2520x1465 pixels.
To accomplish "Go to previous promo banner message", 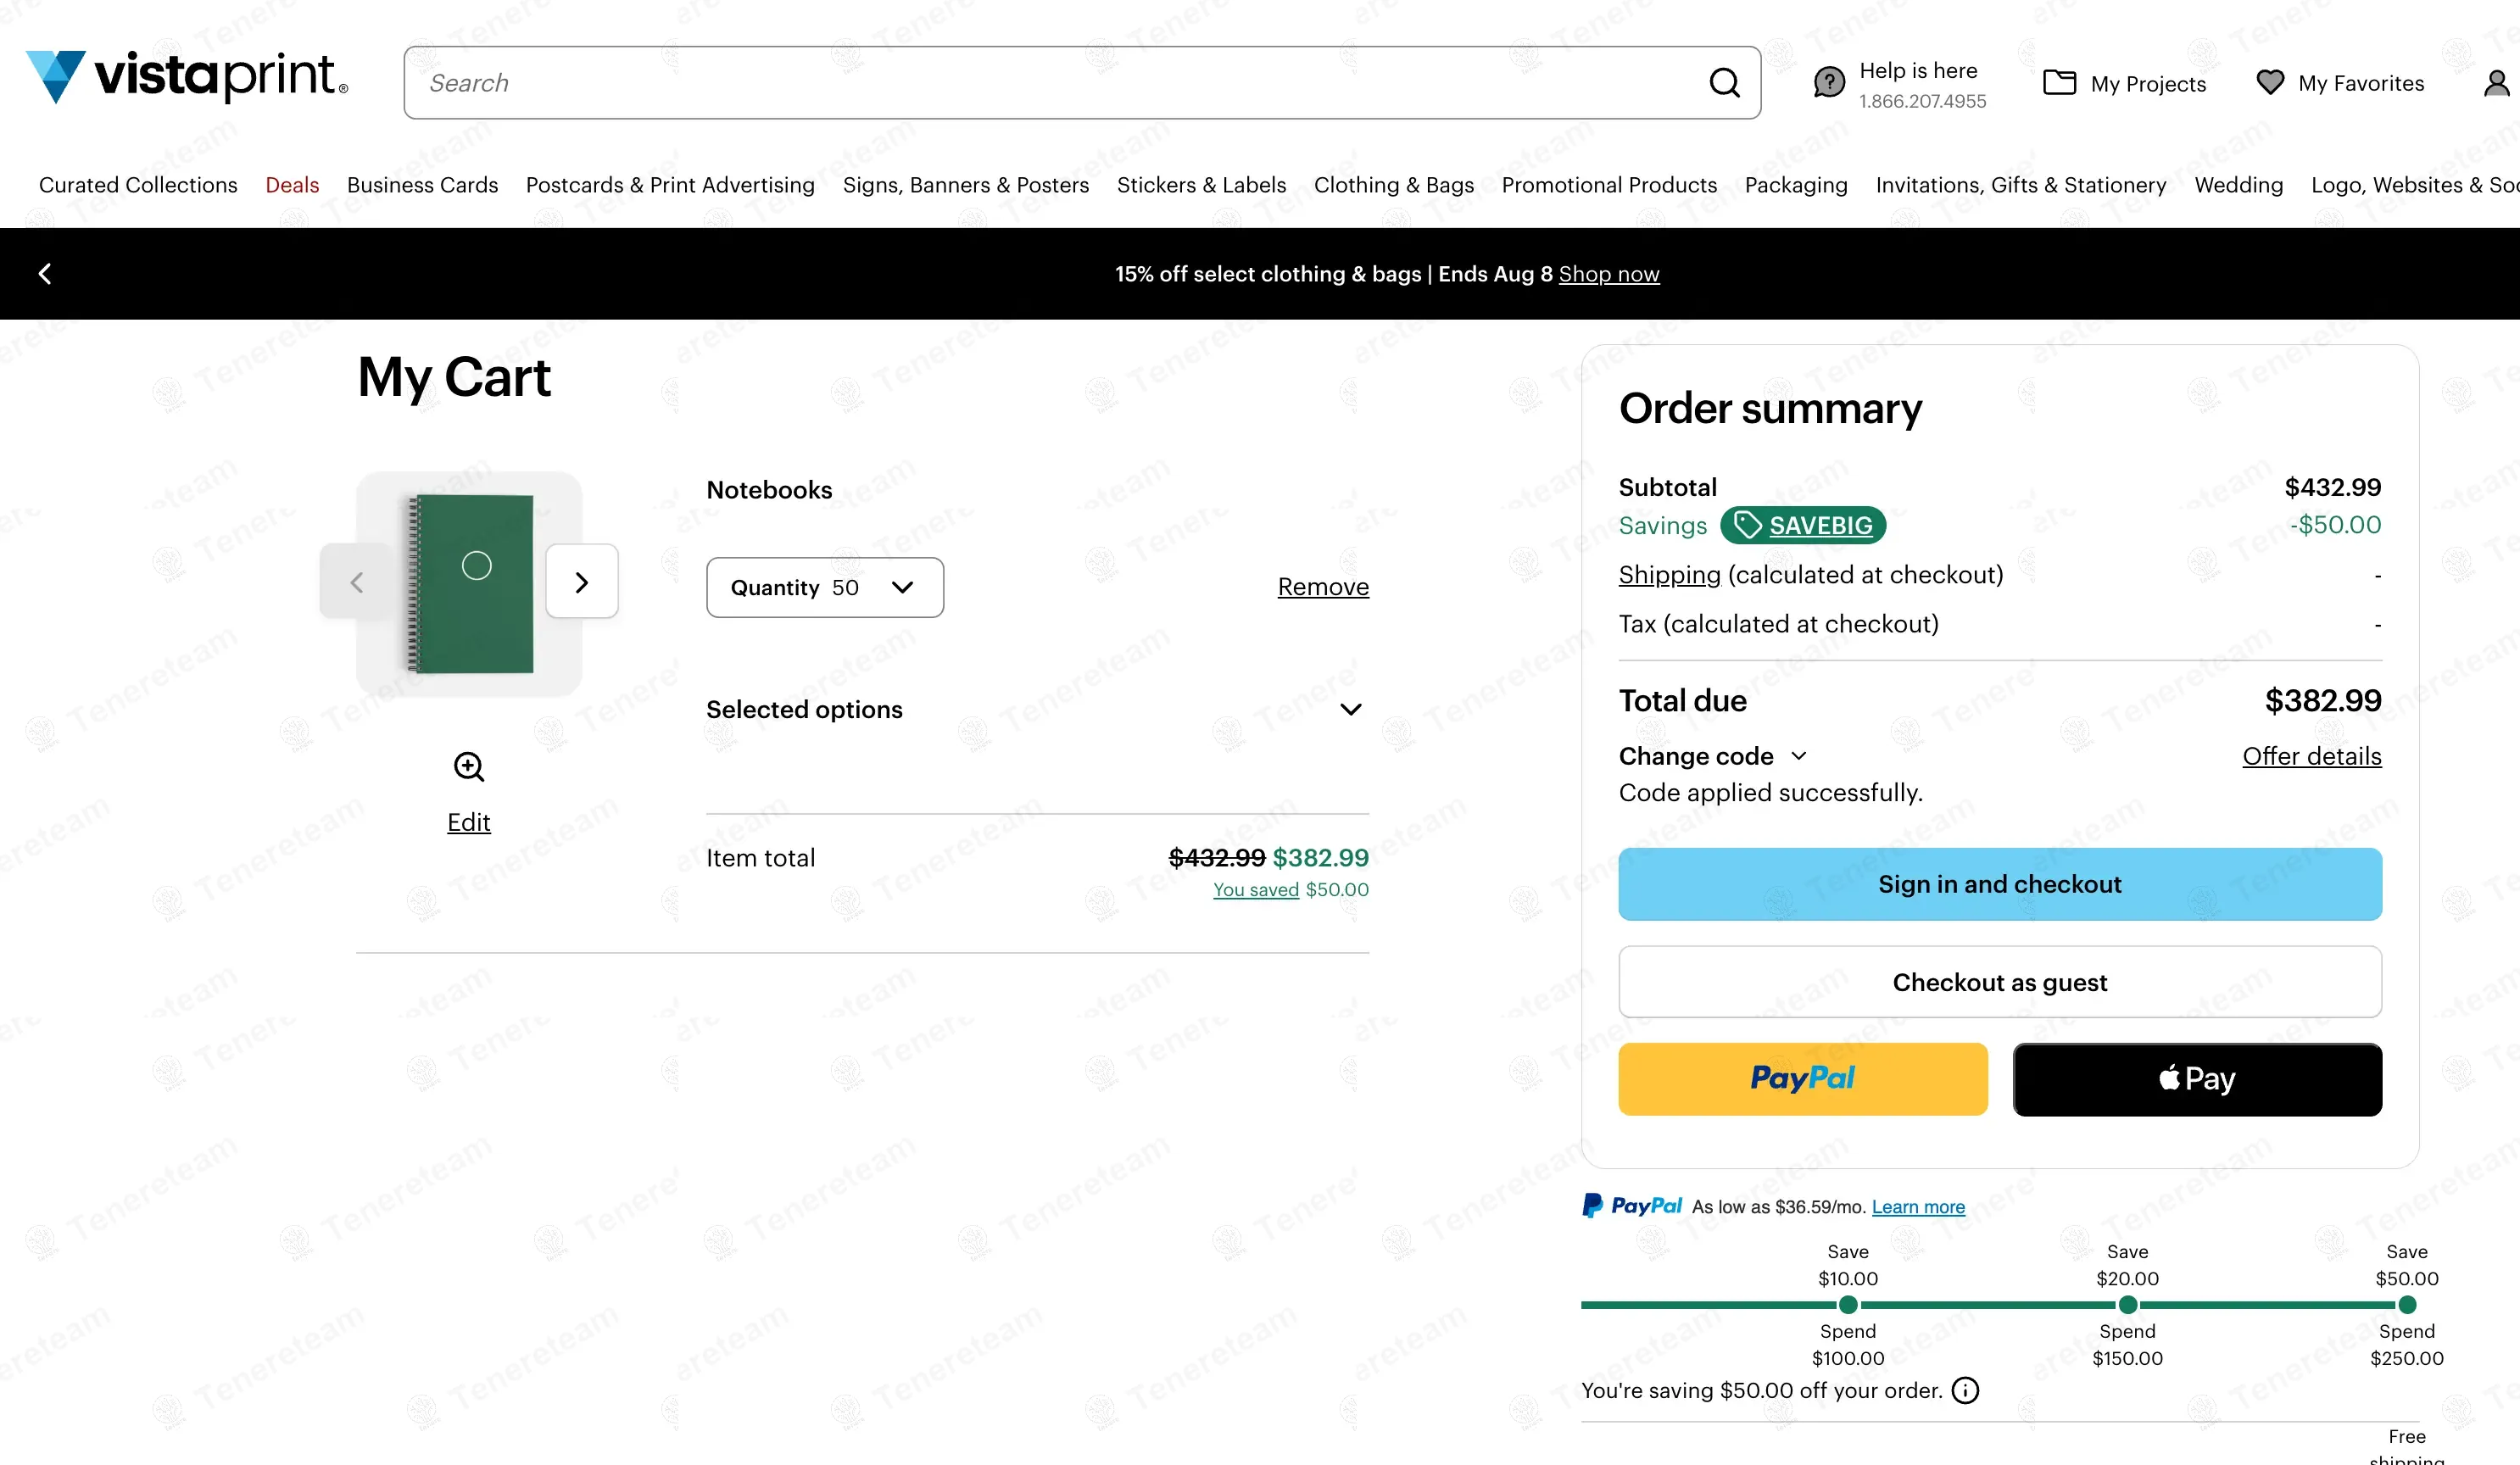I will point(45,274).
